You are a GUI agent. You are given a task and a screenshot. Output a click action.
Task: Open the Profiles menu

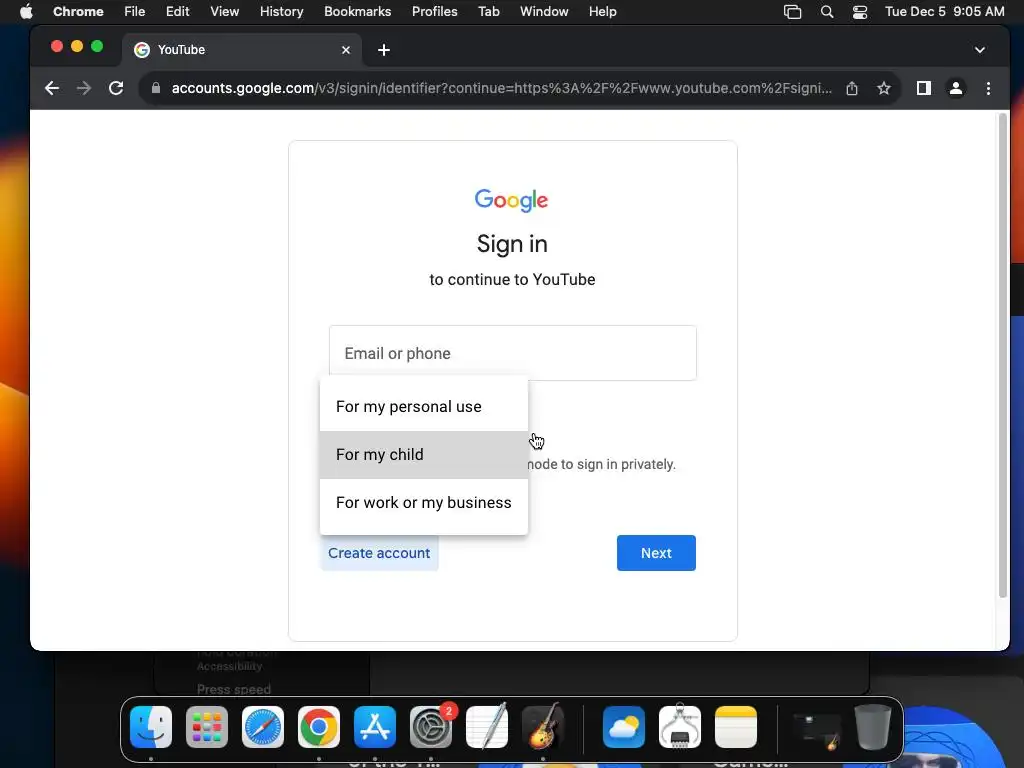pos(435,11)
